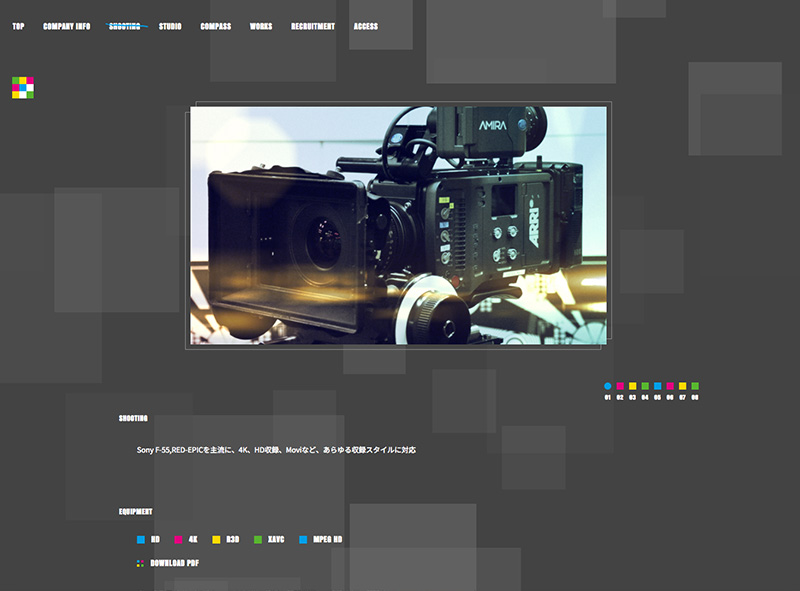Open COMPANY INFO in navigation
Screen dimensions: 800x591
pos(67,26)
